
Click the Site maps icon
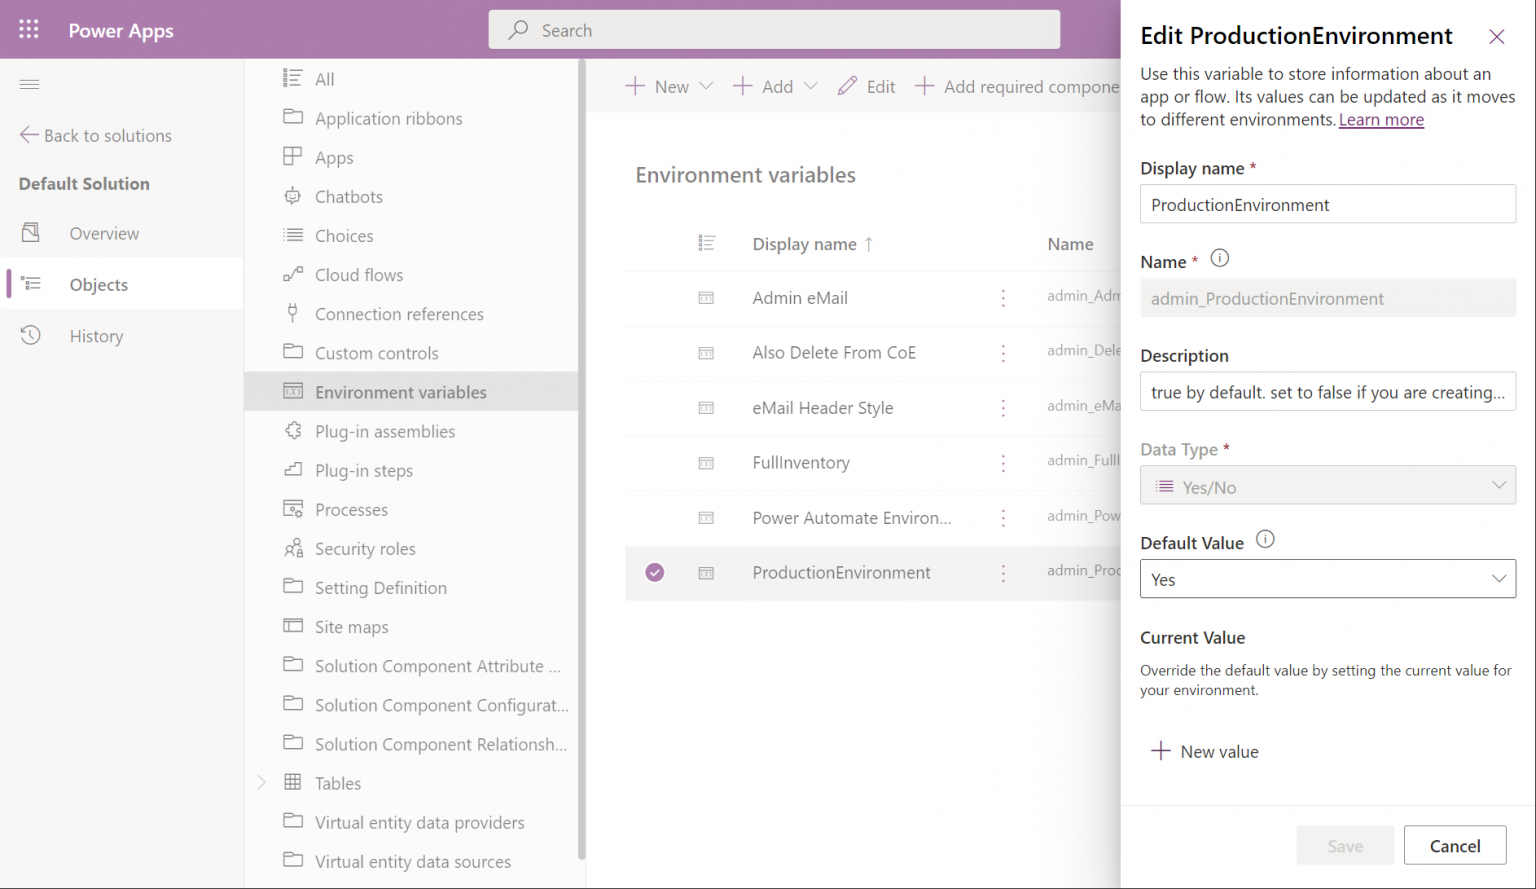pyautogui.click(x=293, y=626)
